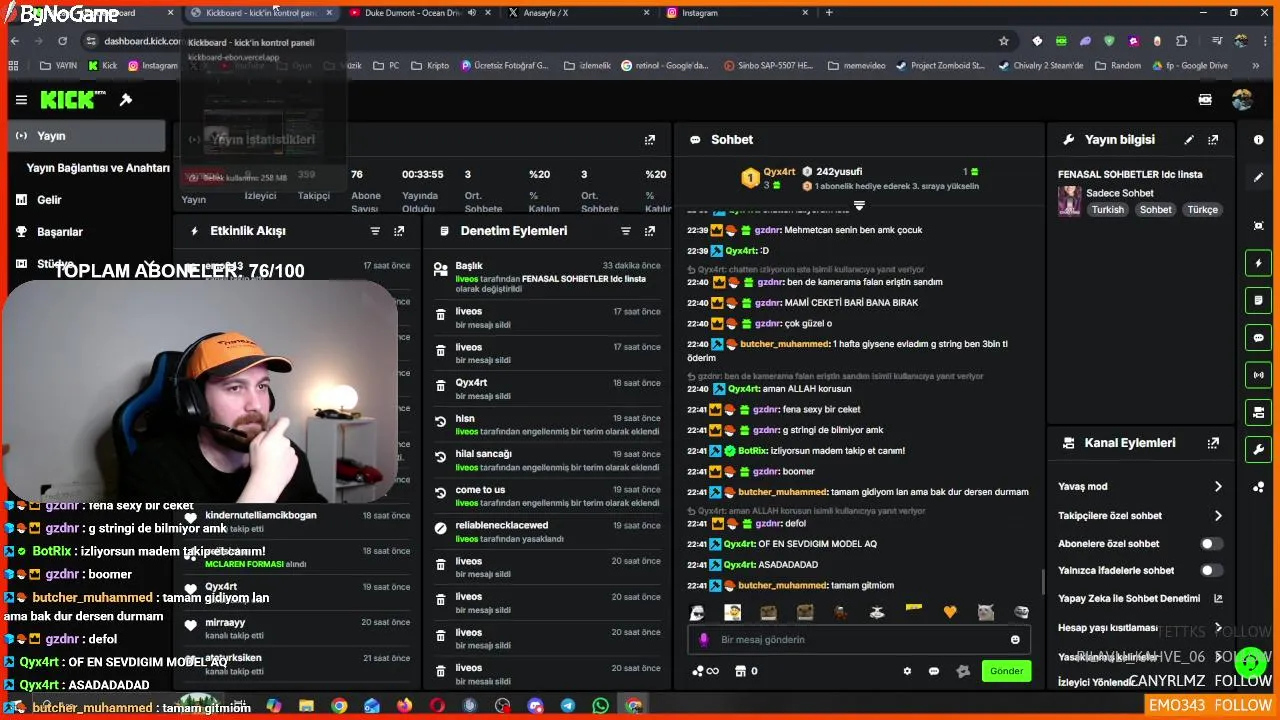Collapse the leaderboard arrow under Qyx4rt
Image resolution: width=1280 pixels, height=720 pixels.
859,205
